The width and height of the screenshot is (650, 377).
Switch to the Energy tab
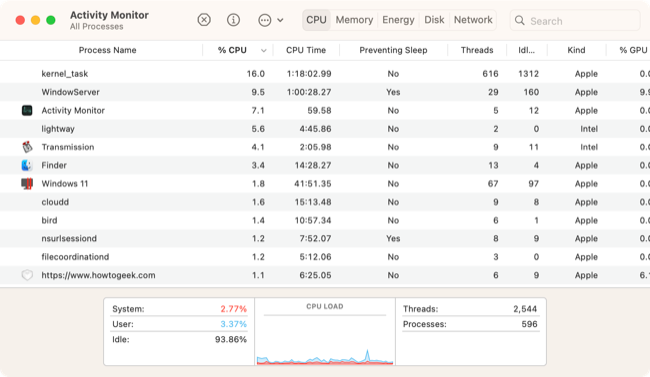click(x=398, y=20)
